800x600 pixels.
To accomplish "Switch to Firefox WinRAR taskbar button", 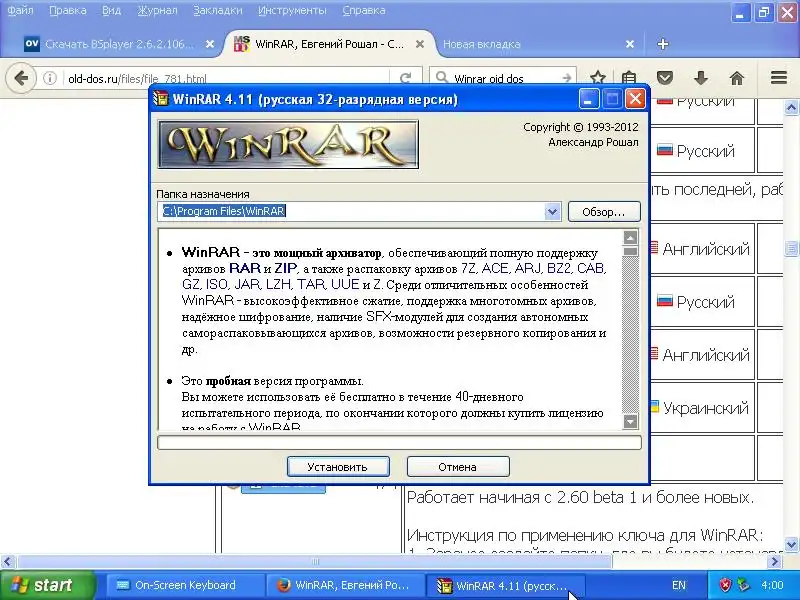I will tap(345, 585).
